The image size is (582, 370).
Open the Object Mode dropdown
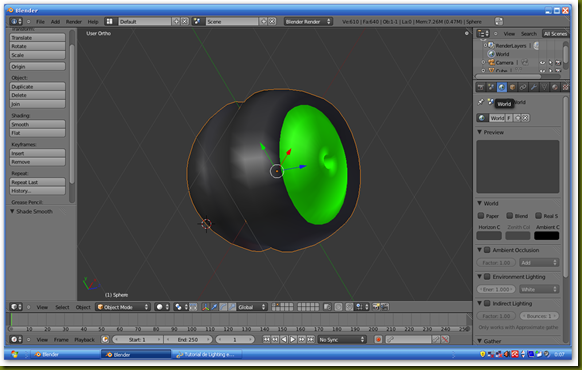(x=123, y=307)
